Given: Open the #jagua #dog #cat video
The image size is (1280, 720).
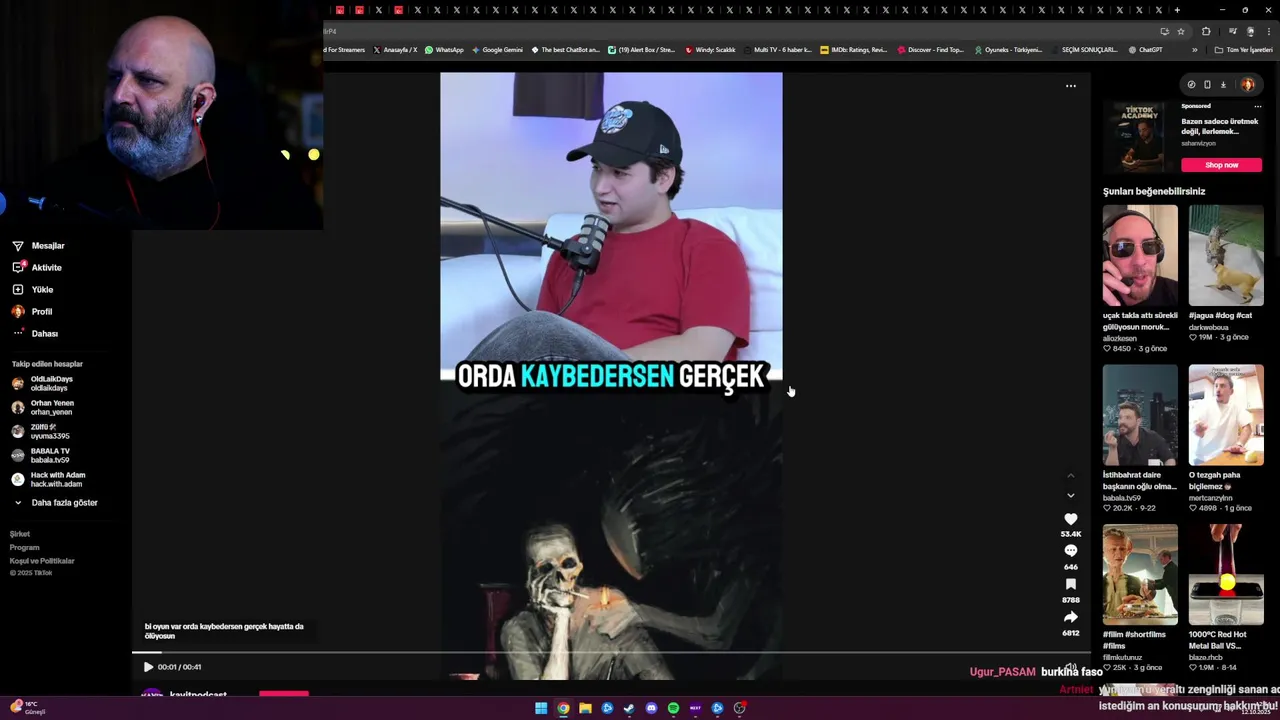Looking at the screenshot, I should 1226,256.
